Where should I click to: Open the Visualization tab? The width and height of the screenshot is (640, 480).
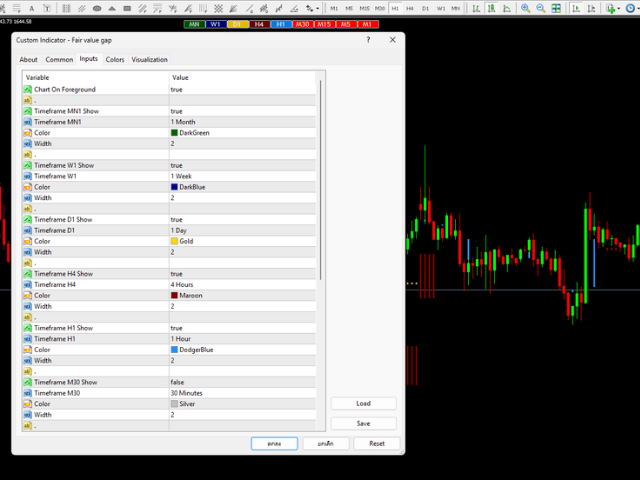[x=149, y=60]
